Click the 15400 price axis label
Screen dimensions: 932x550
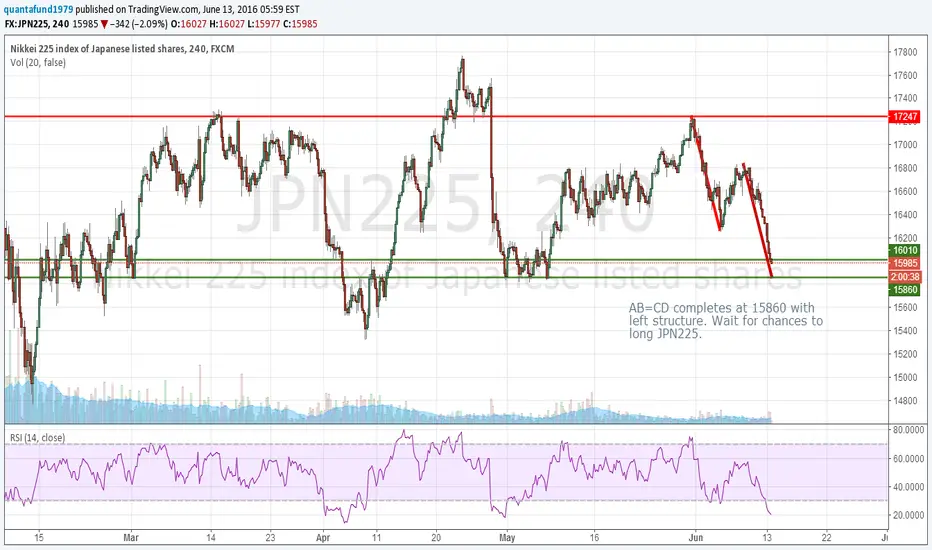(x=905, y=331)
